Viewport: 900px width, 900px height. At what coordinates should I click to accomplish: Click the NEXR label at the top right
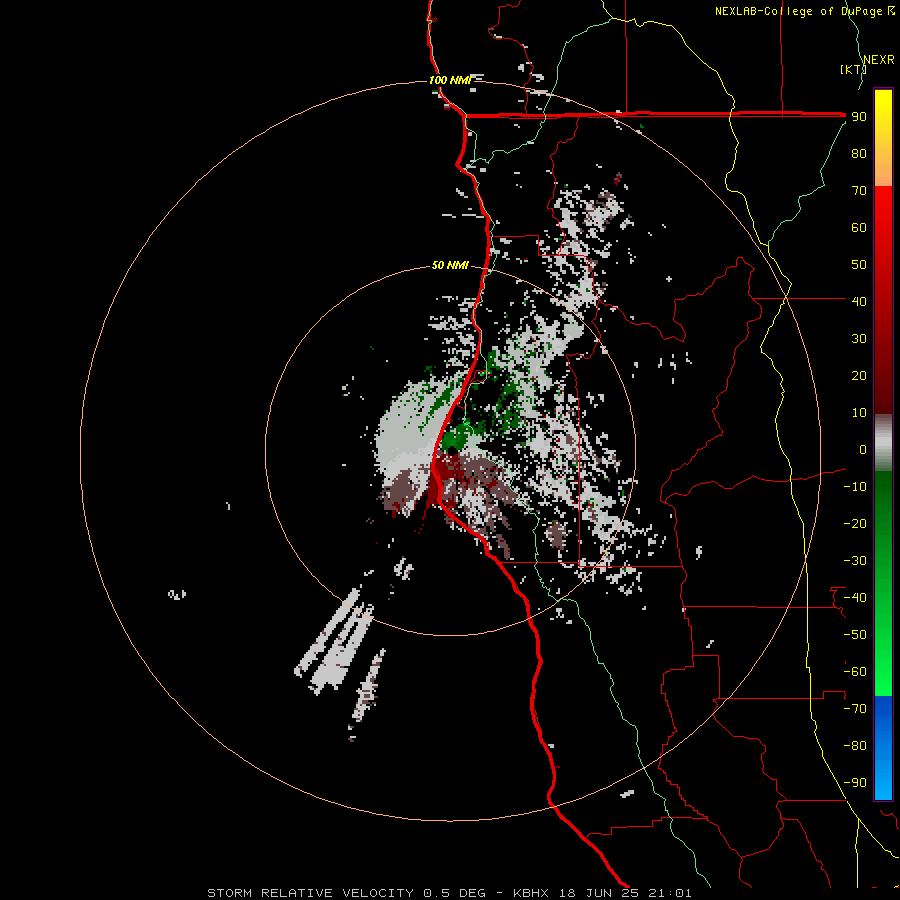pyautogui.click(x=878, y=60)
